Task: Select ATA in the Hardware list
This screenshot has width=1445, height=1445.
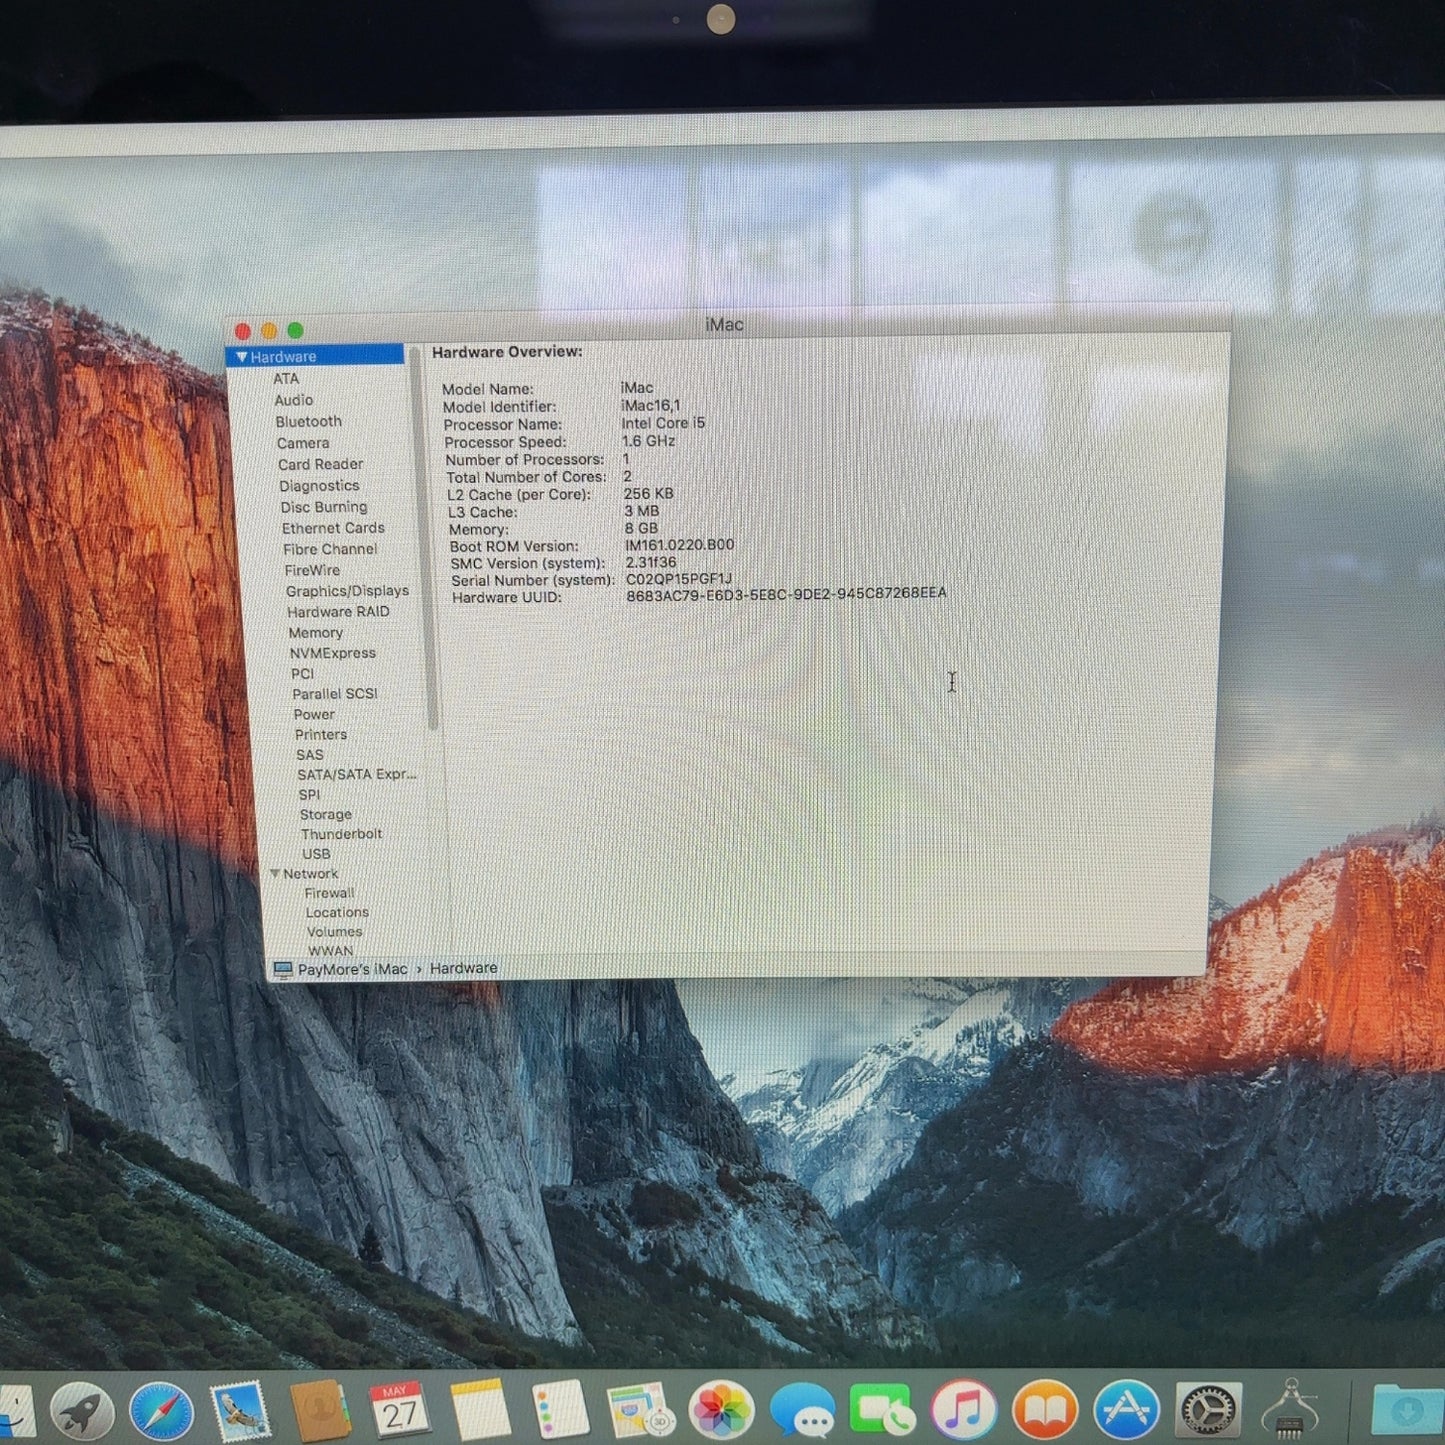Action: pos(286,379)
